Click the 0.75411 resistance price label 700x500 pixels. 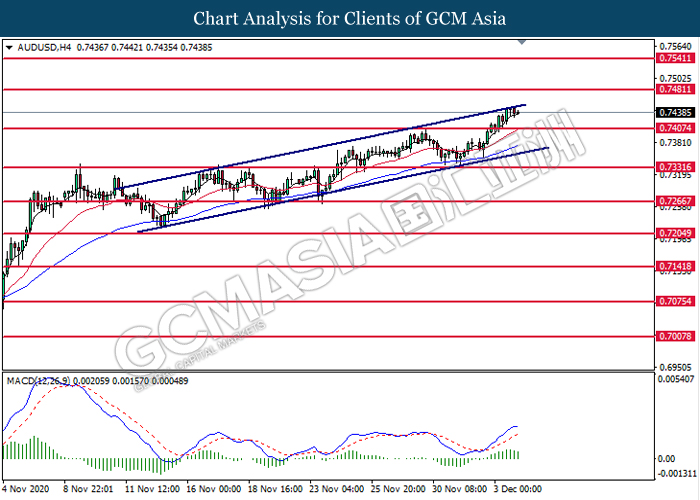675,58
